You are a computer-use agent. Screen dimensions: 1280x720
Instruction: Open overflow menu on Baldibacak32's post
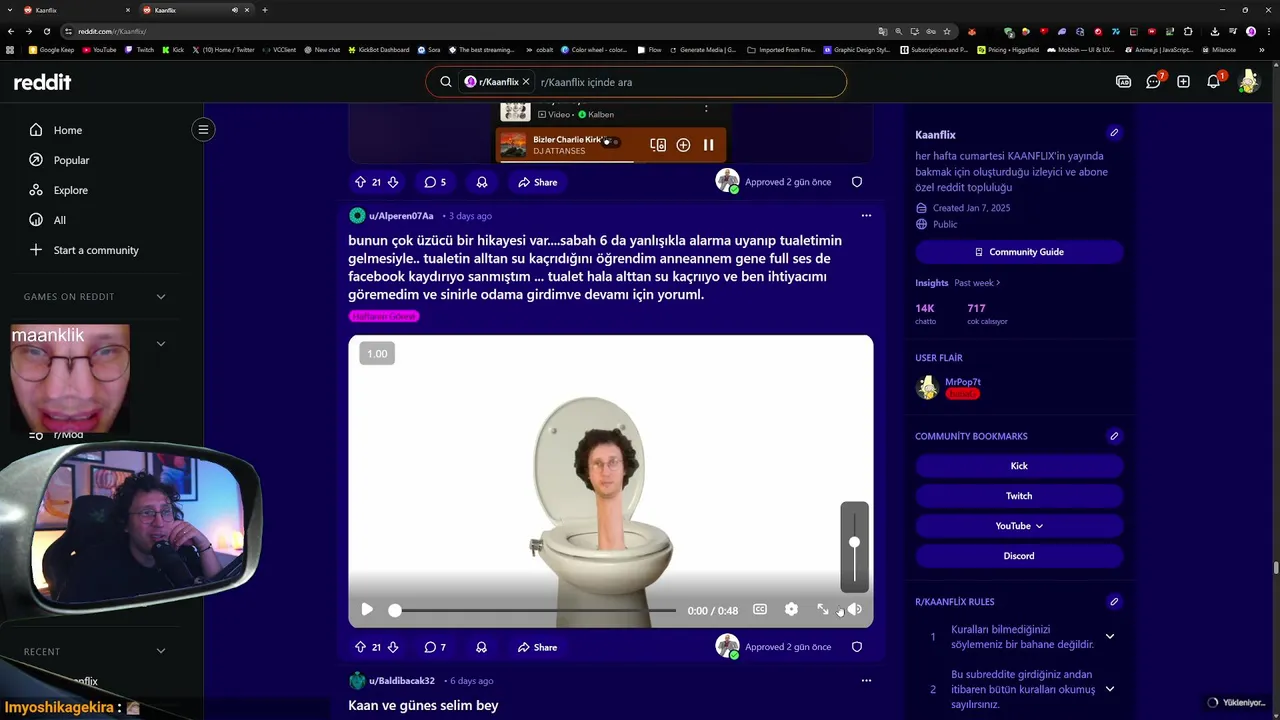(866, 681)
